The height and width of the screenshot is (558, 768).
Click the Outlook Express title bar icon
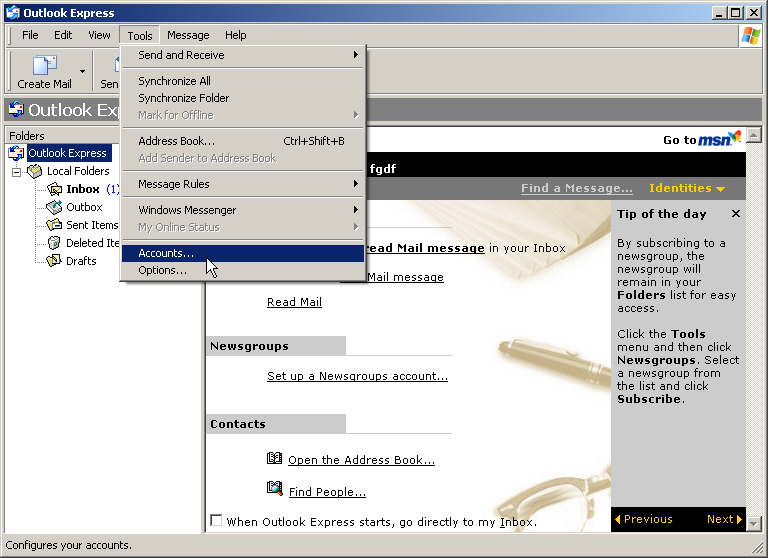pyautogui.click(x=13, y=13)
